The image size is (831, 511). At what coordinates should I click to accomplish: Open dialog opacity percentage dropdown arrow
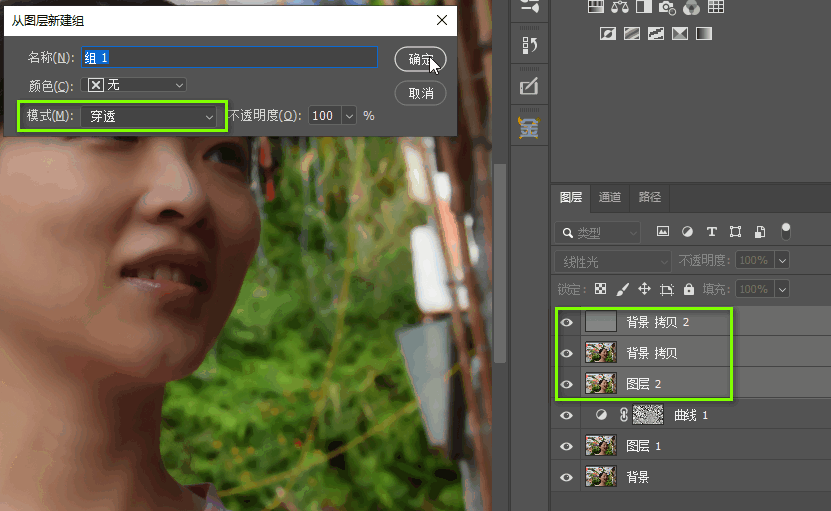pos(349,116)
